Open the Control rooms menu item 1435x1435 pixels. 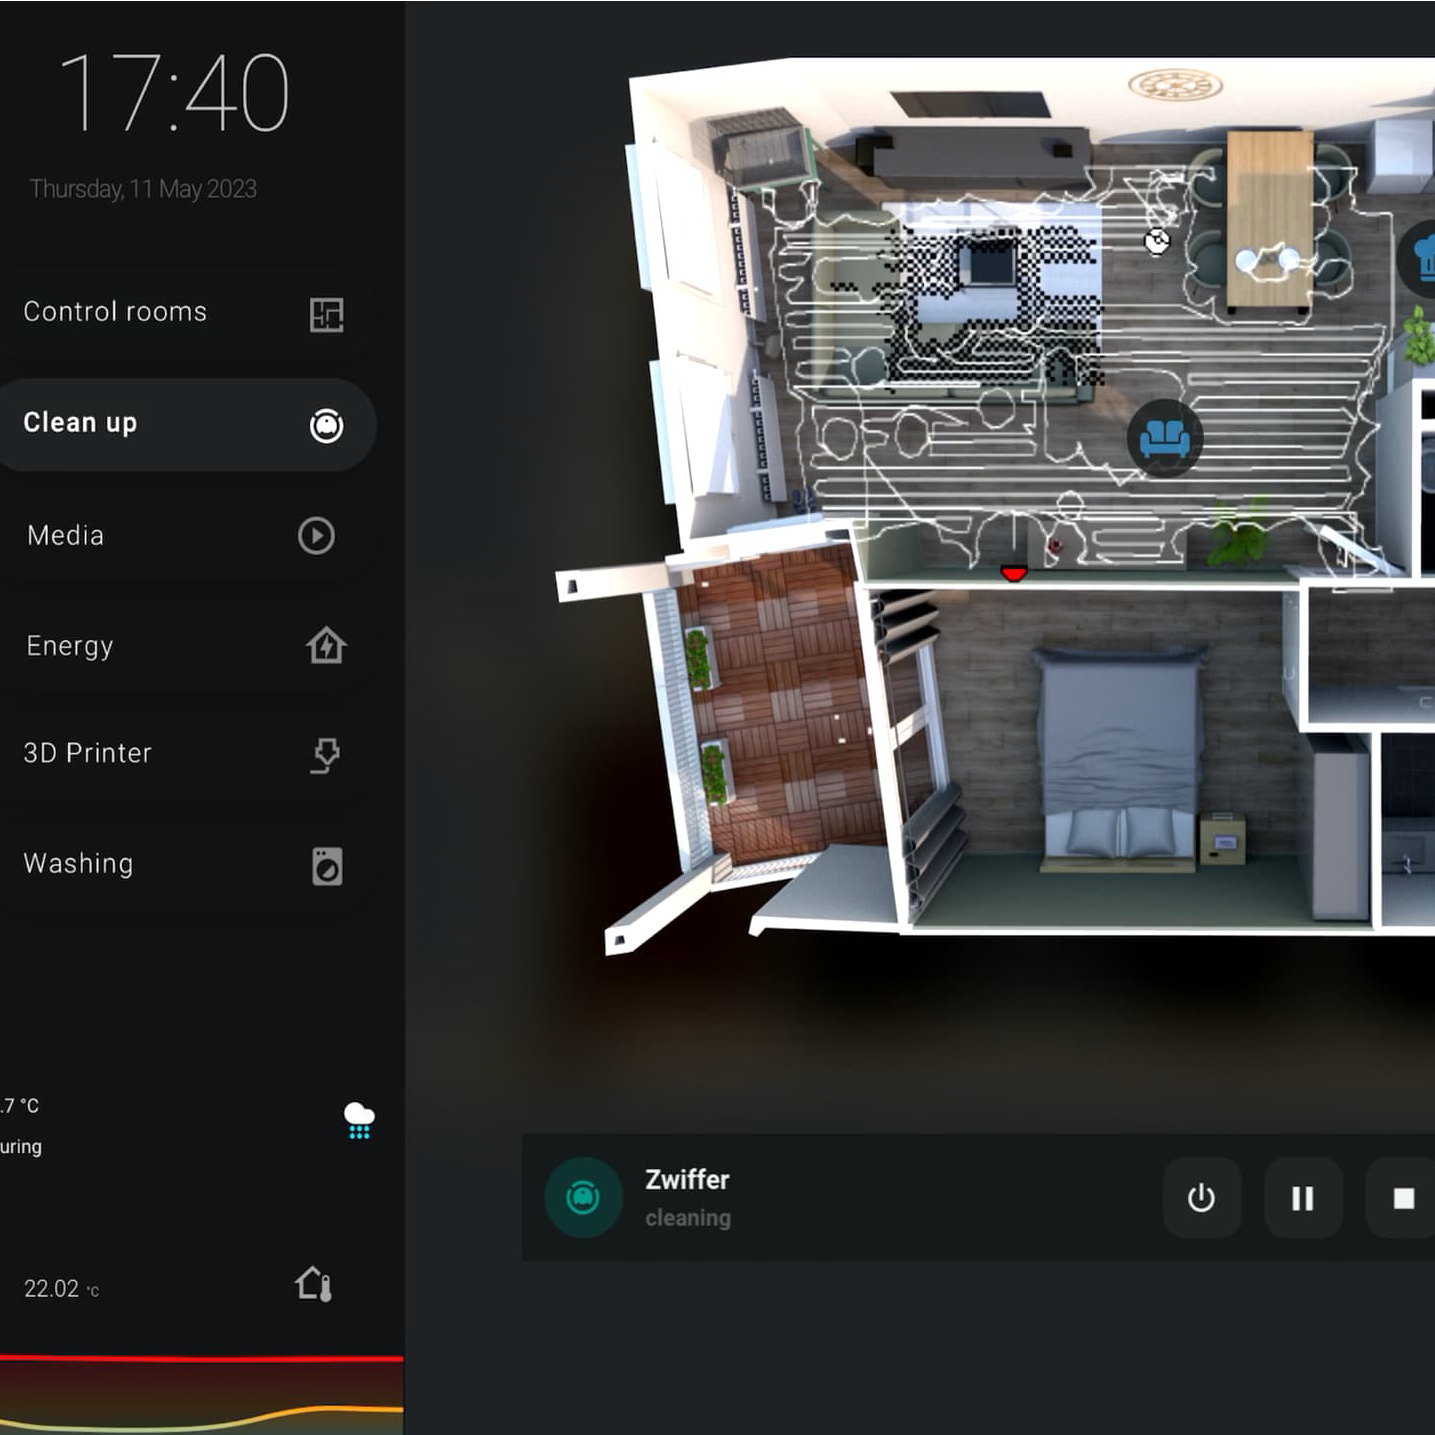[115, 312]
